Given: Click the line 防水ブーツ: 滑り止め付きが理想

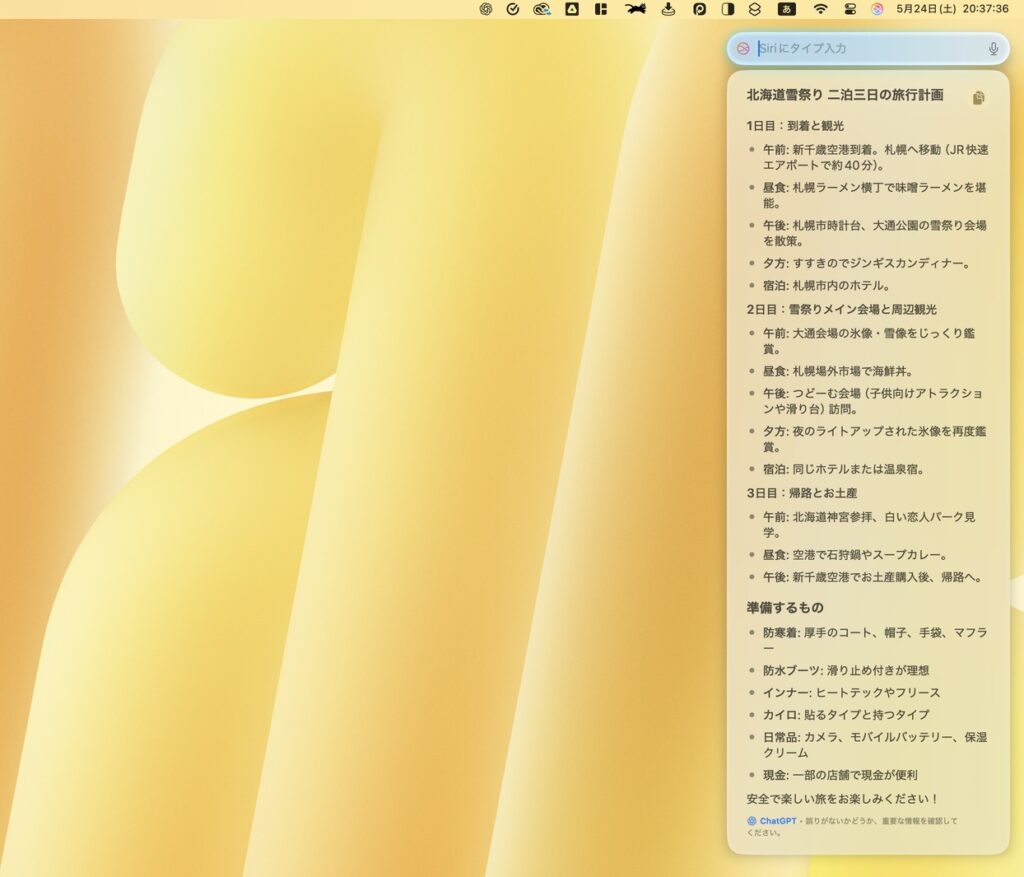Looking at the screenshot, I should pyautogui.click(x=846, y=671).
